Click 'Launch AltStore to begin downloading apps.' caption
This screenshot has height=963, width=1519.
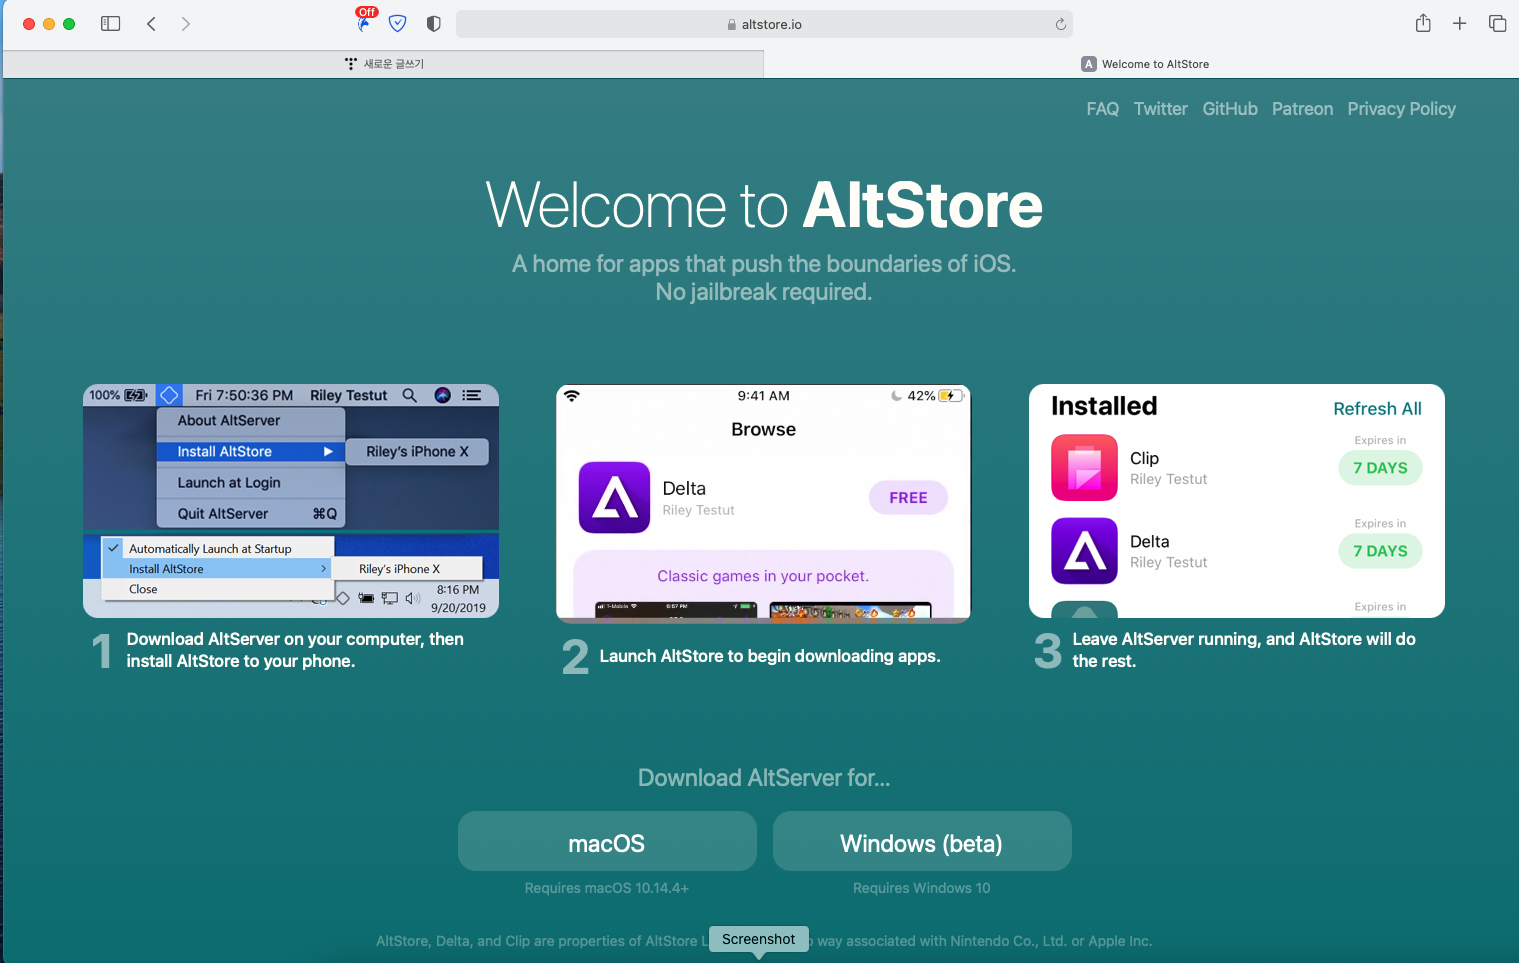point(770,656)
